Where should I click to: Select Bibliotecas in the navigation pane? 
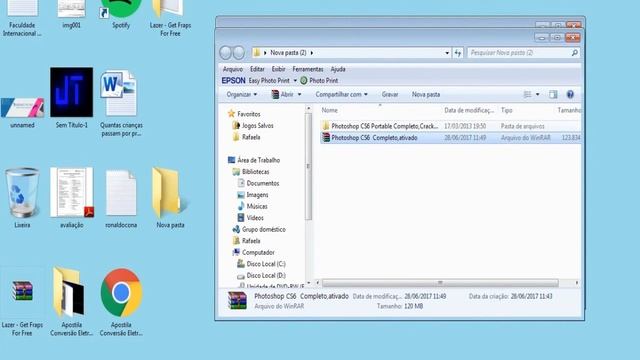pos(251,171)
